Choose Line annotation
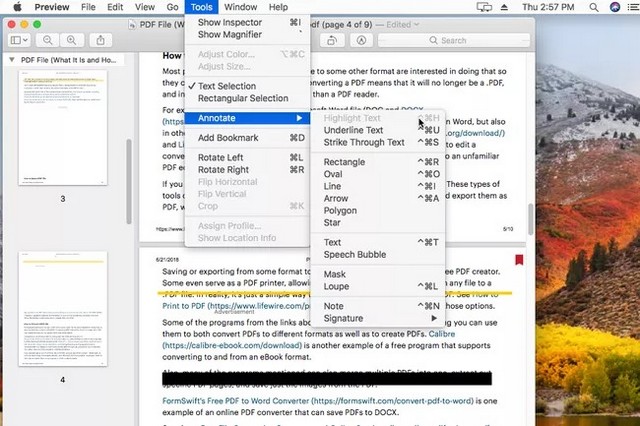The image size is (640, 426). 378,186
